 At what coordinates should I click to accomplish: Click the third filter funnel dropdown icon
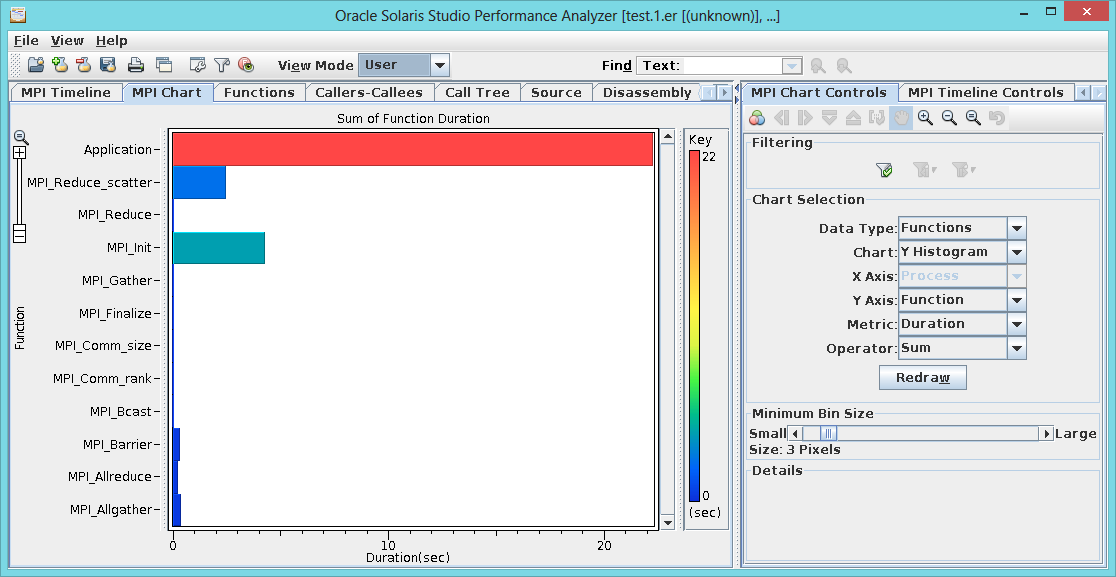[964, 170]
